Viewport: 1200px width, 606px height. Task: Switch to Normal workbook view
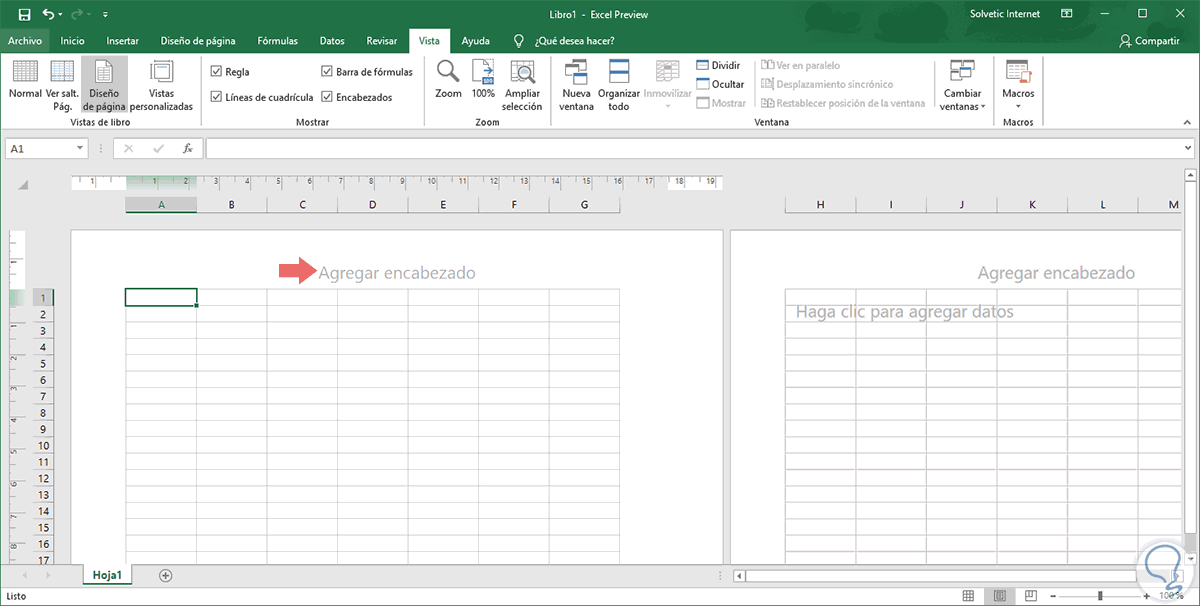25,80
